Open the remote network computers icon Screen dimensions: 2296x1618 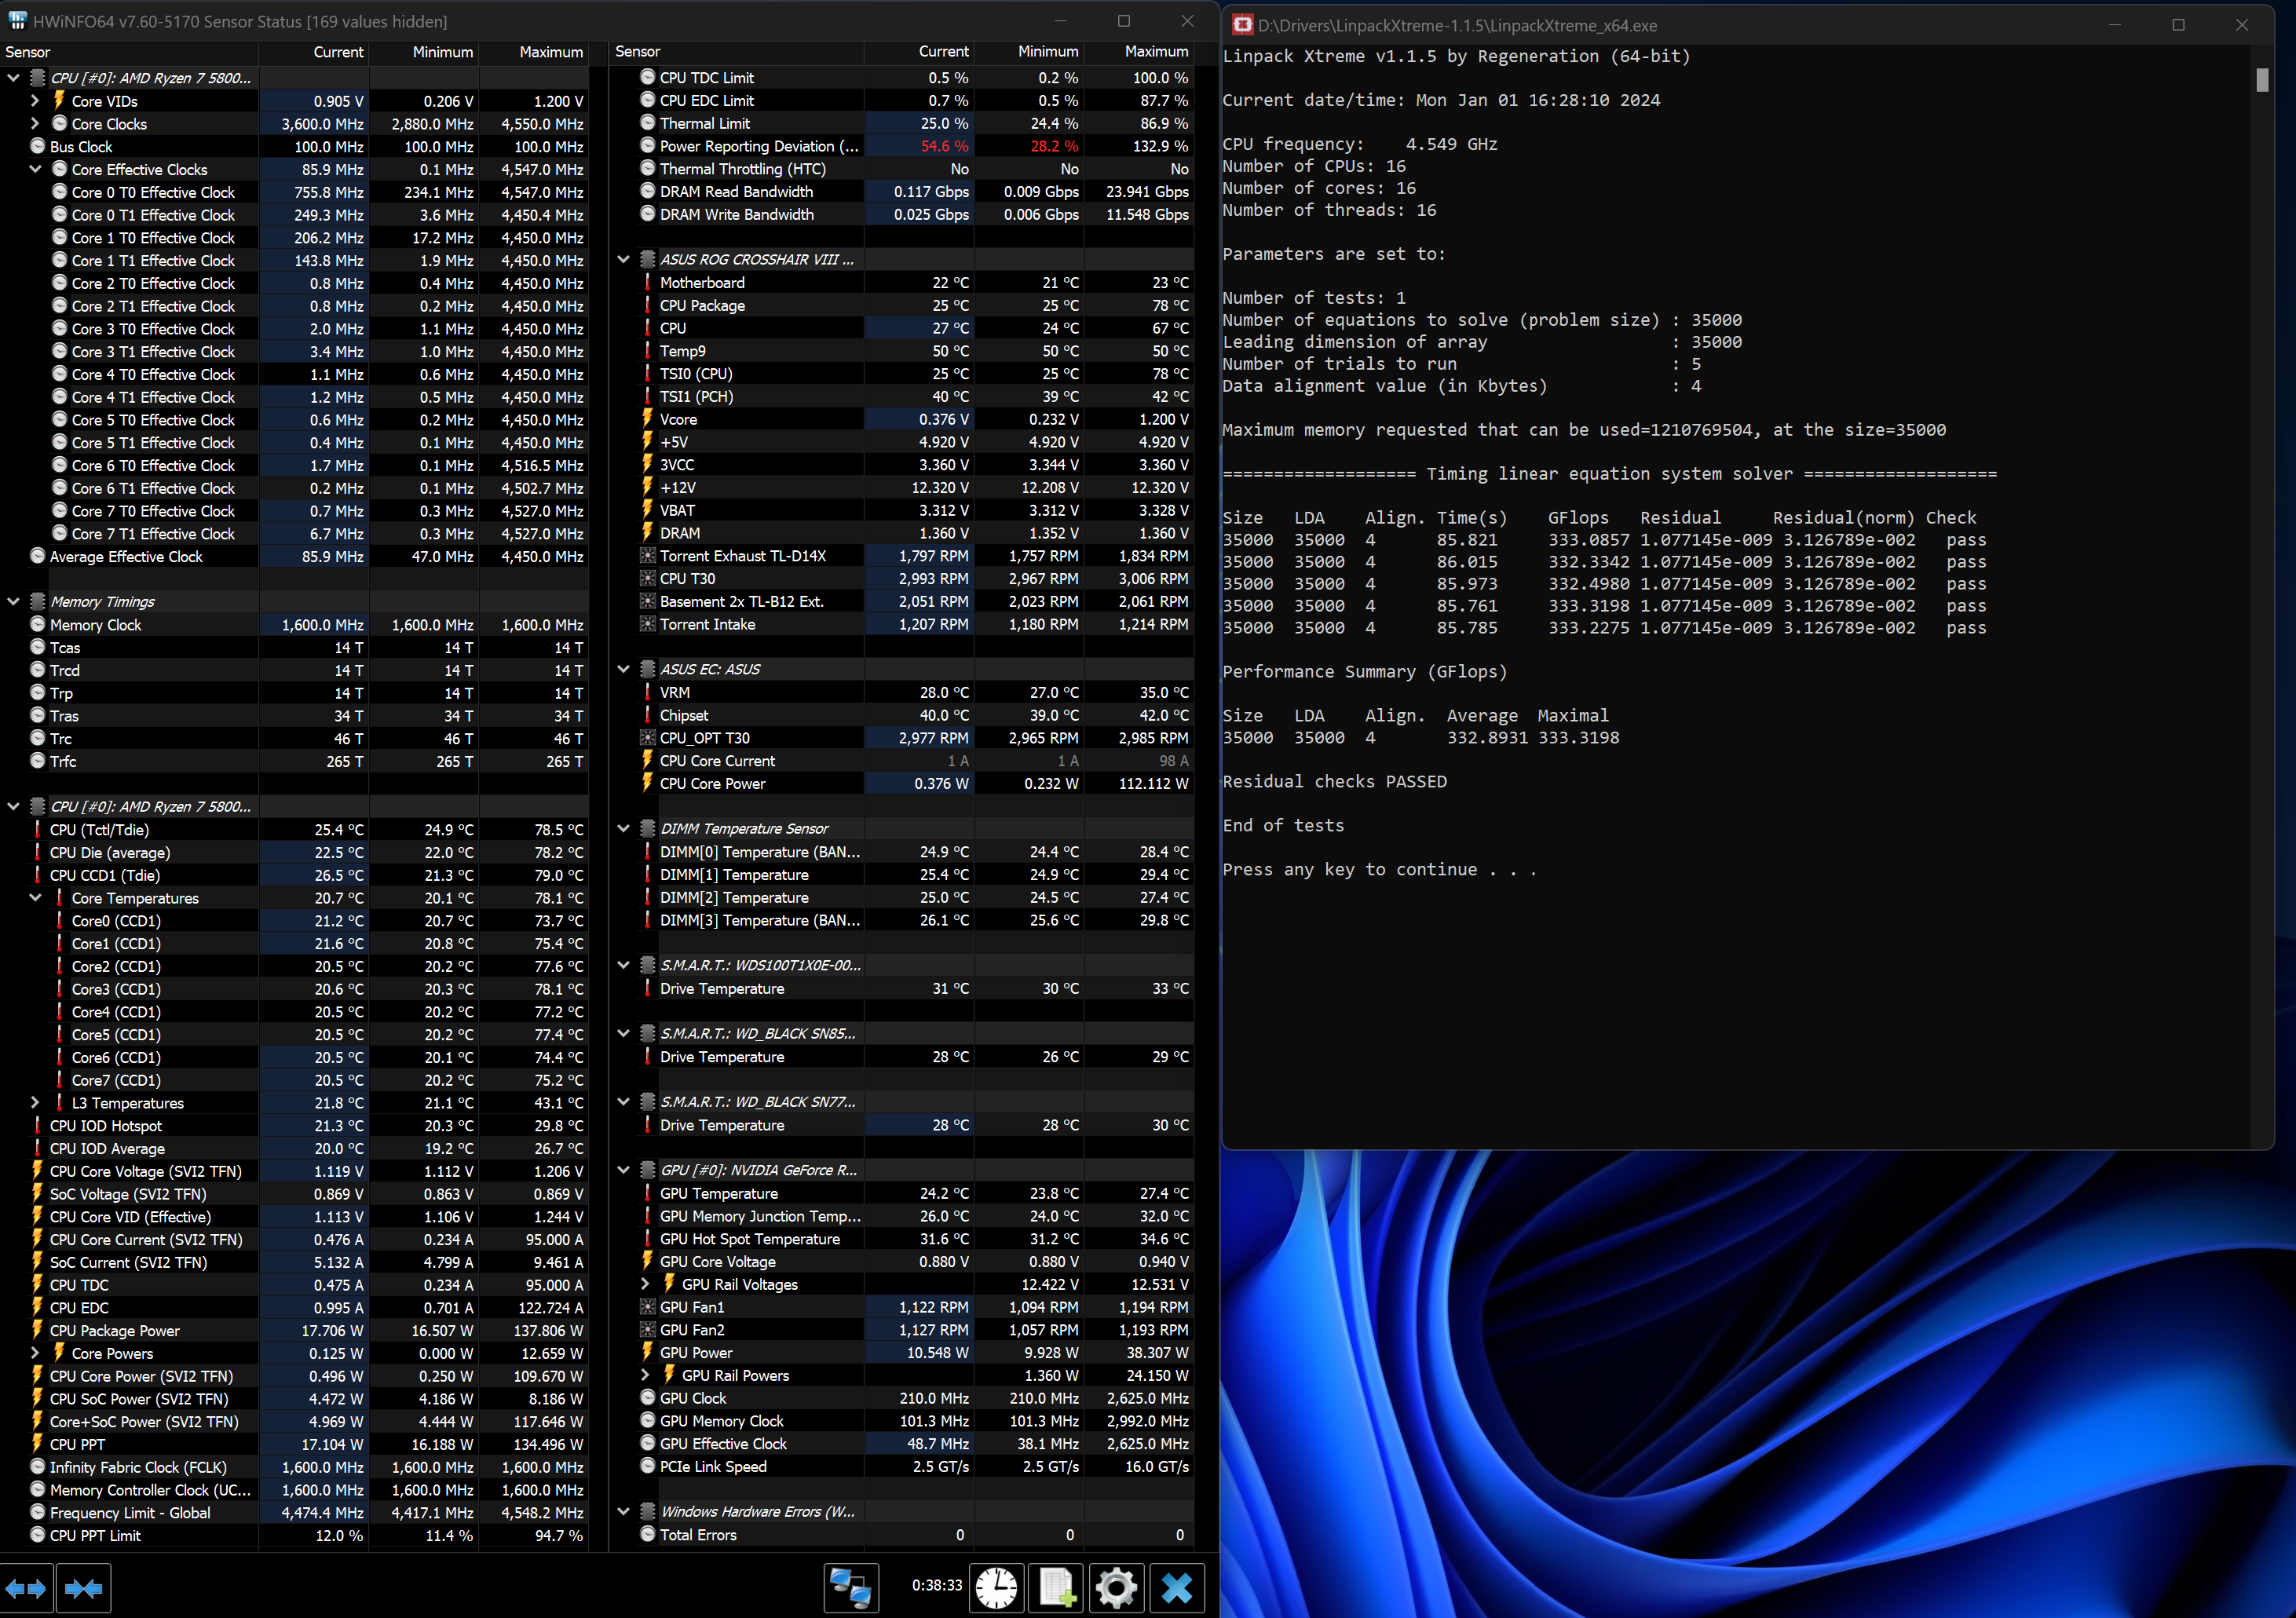point(851,1588)
